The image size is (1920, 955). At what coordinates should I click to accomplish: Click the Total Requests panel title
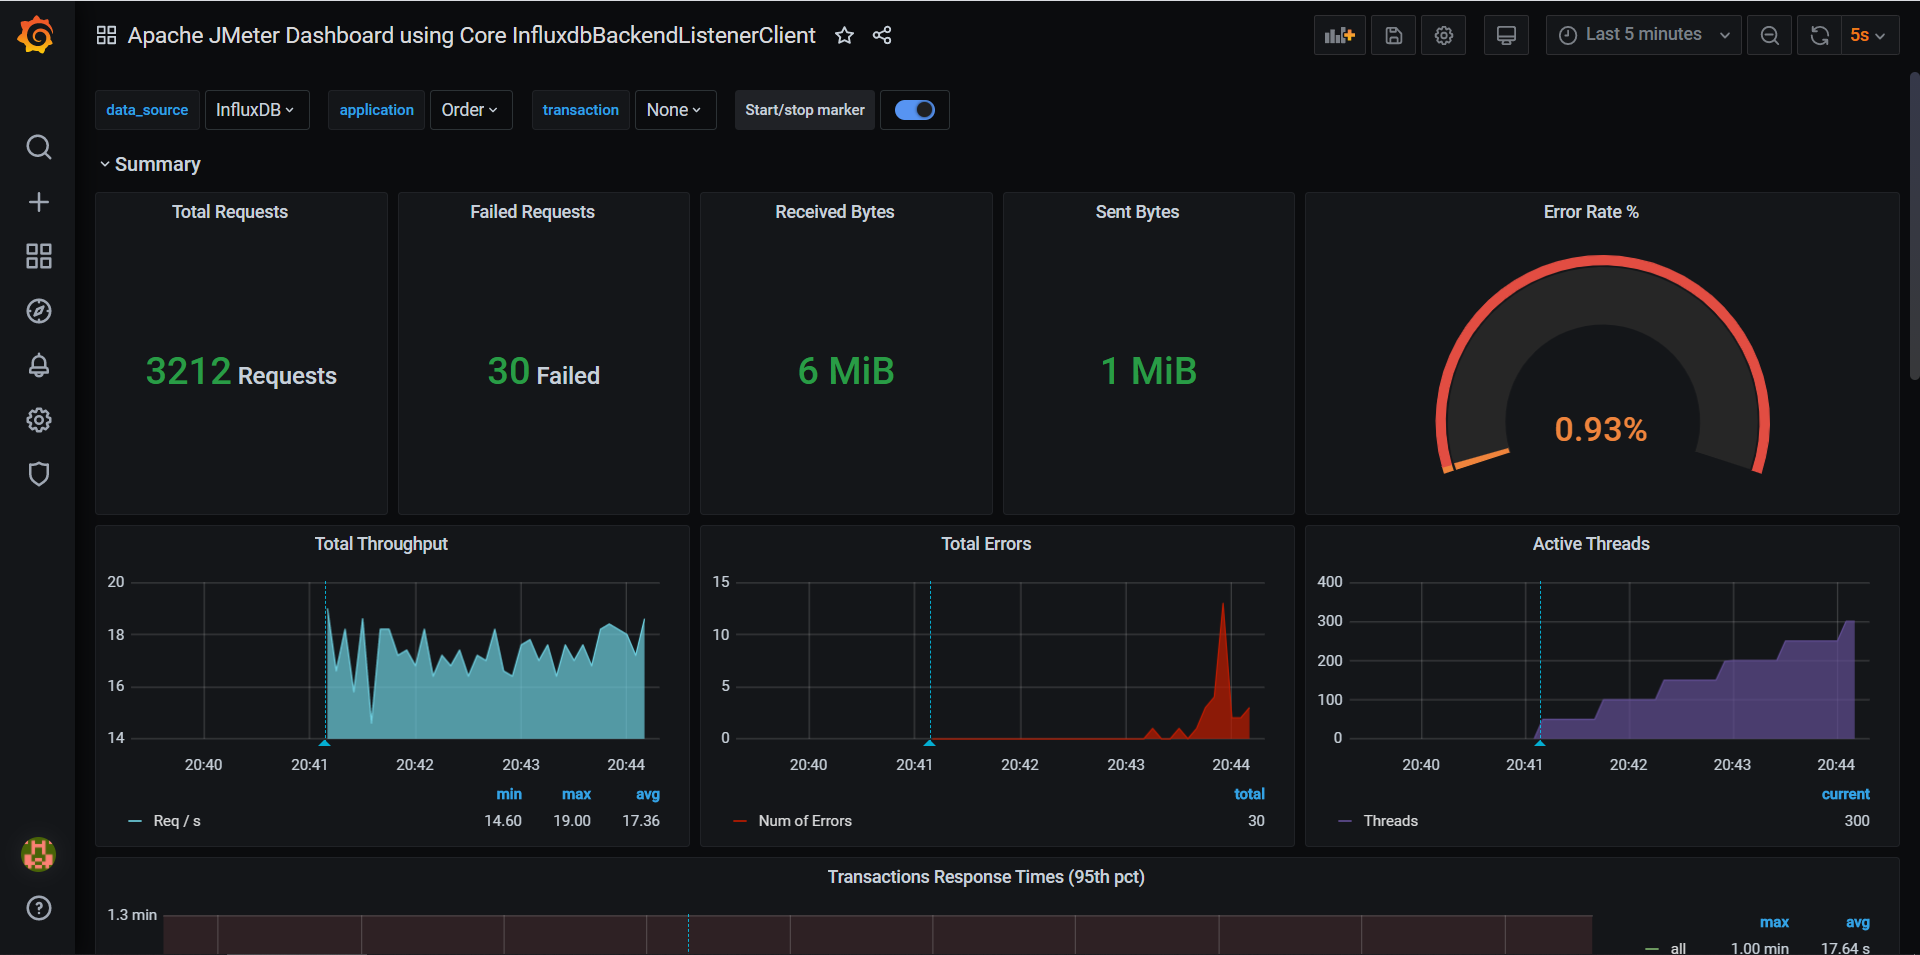click(x=230, y=212)
